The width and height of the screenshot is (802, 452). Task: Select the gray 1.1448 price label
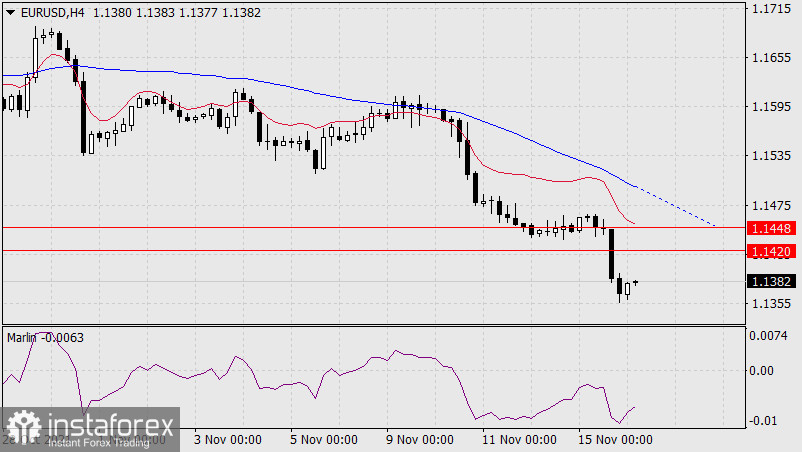772,228
